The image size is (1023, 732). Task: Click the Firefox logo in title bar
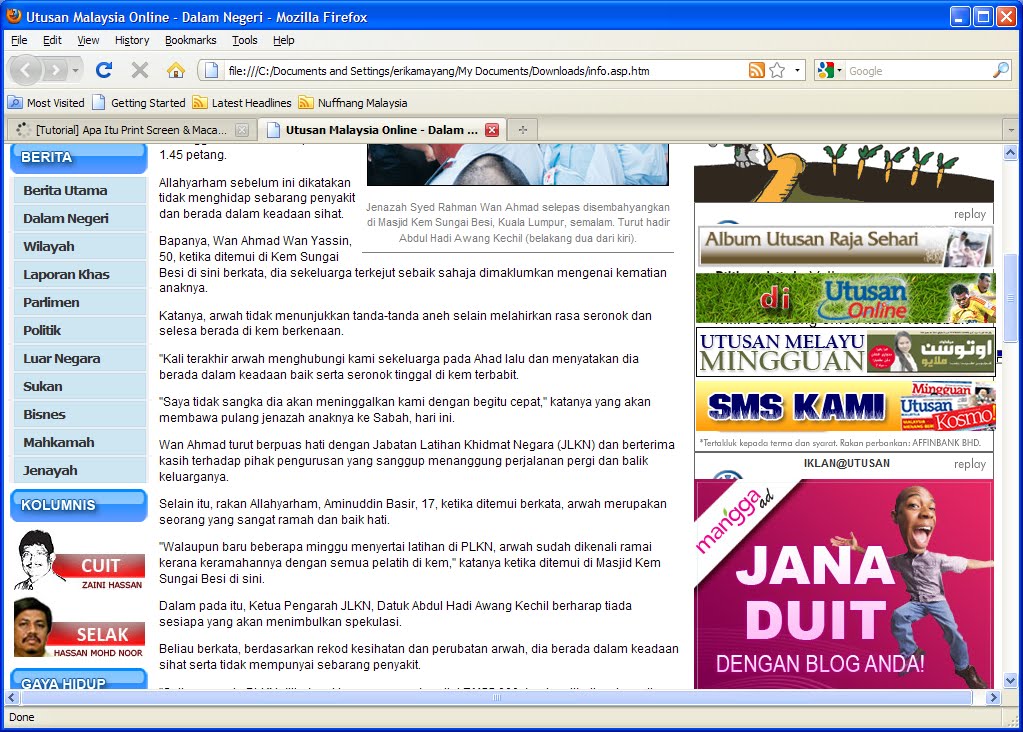tap(14, 16)
